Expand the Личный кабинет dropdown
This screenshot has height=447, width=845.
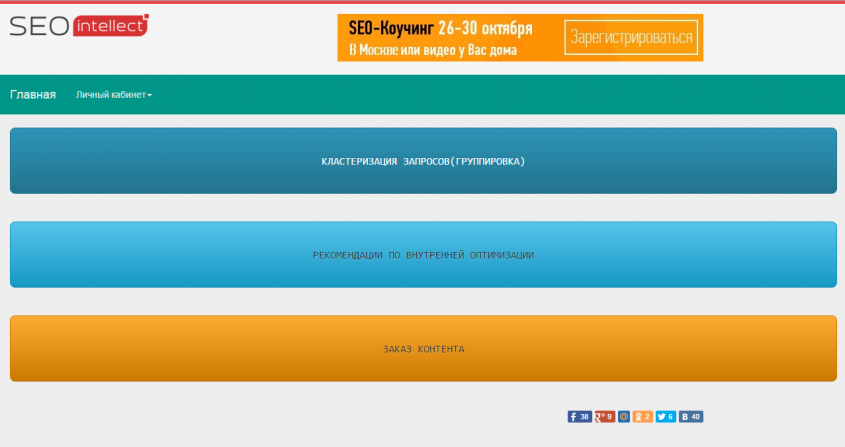pyautogui.click(x=112, y=95)
